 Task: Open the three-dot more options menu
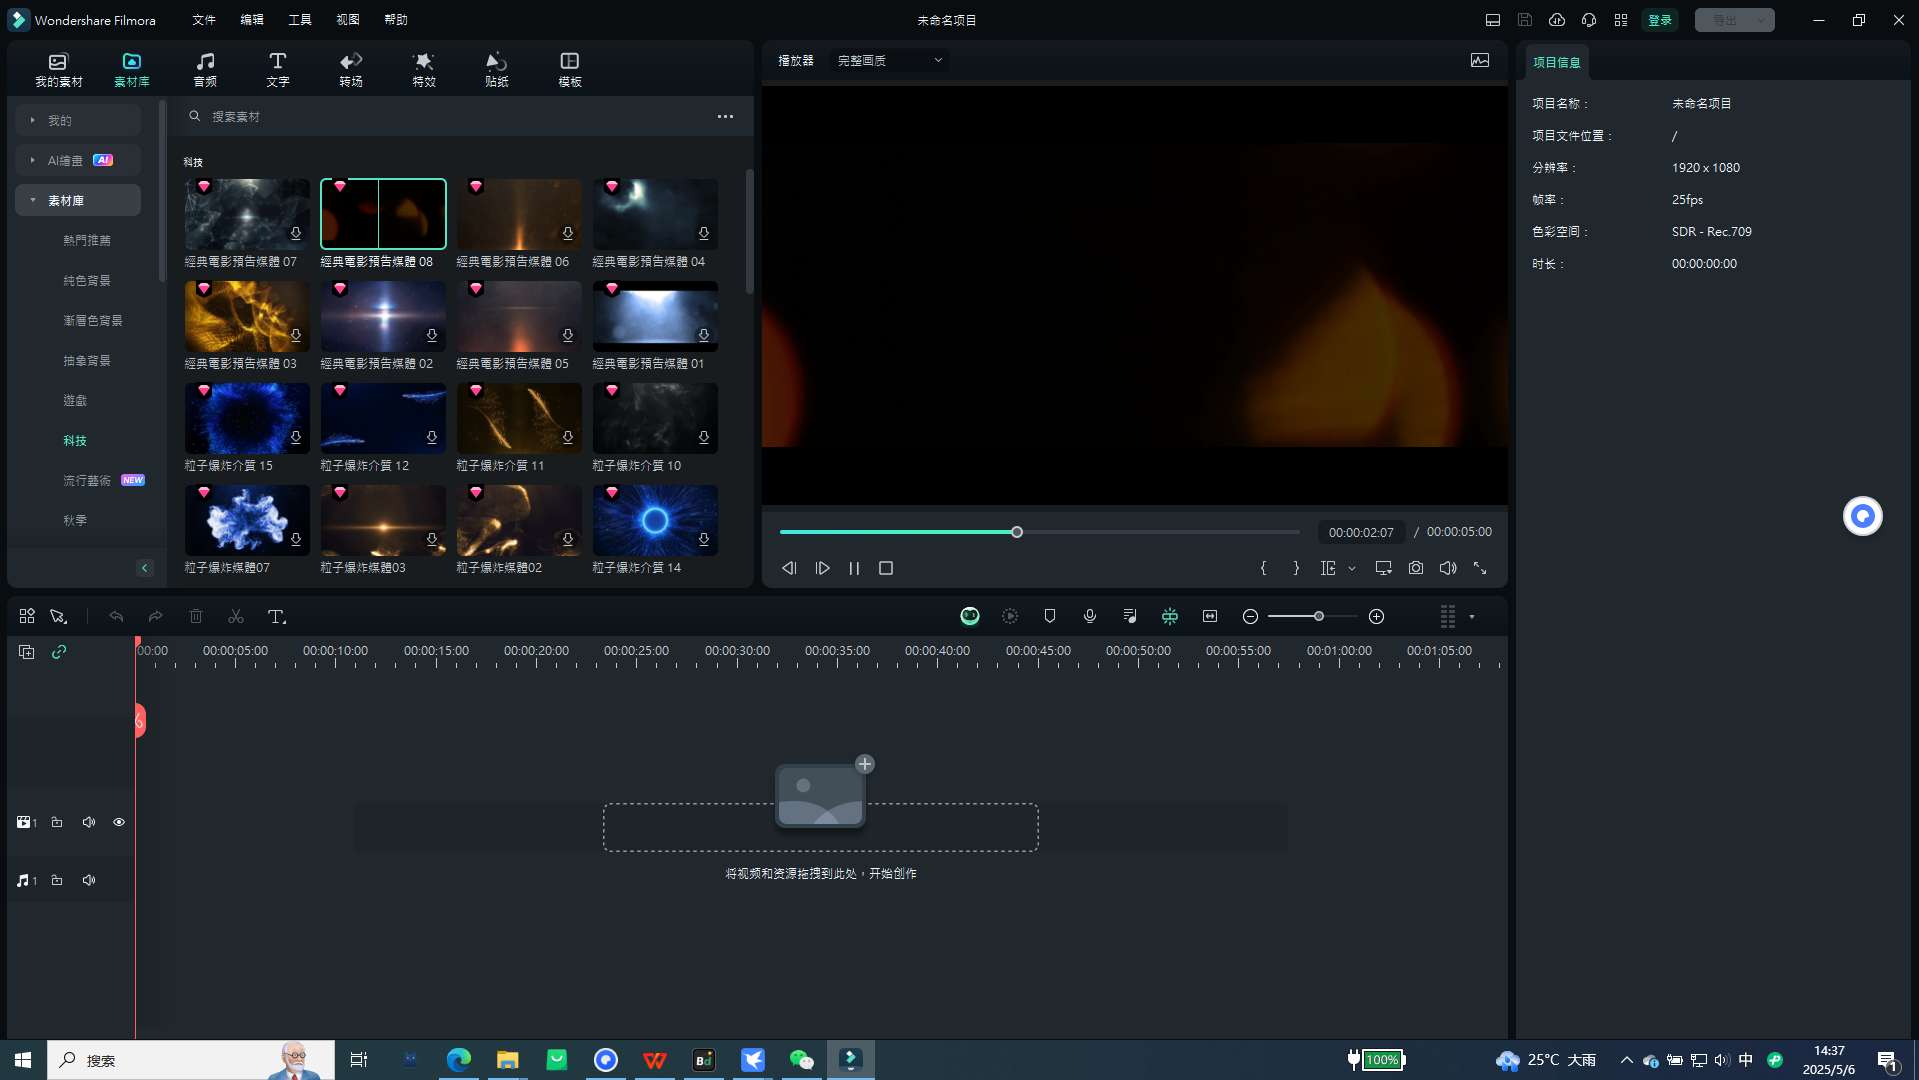tap(725, 117)
